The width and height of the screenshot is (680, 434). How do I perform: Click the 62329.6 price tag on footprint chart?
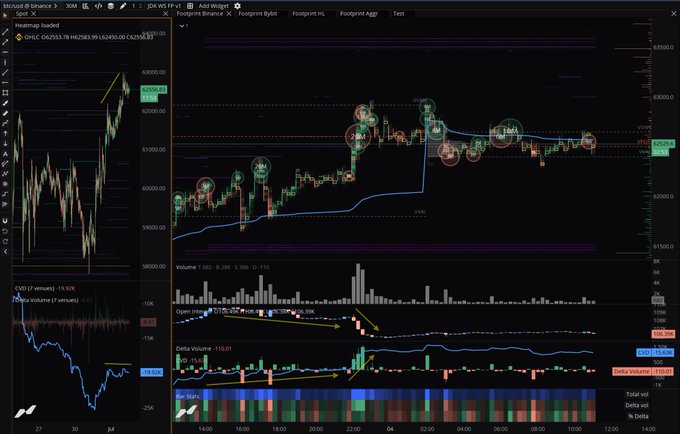click(x=663, y=144)
